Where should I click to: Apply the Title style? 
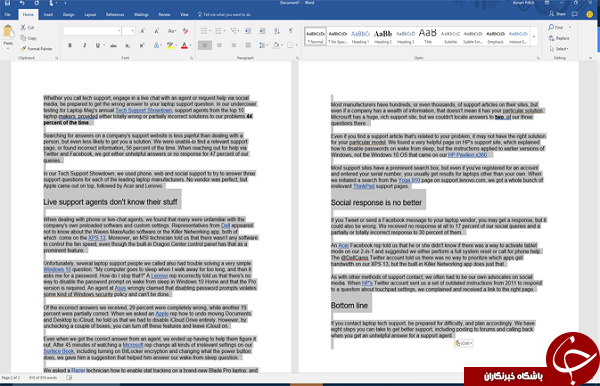click(428, 37)
